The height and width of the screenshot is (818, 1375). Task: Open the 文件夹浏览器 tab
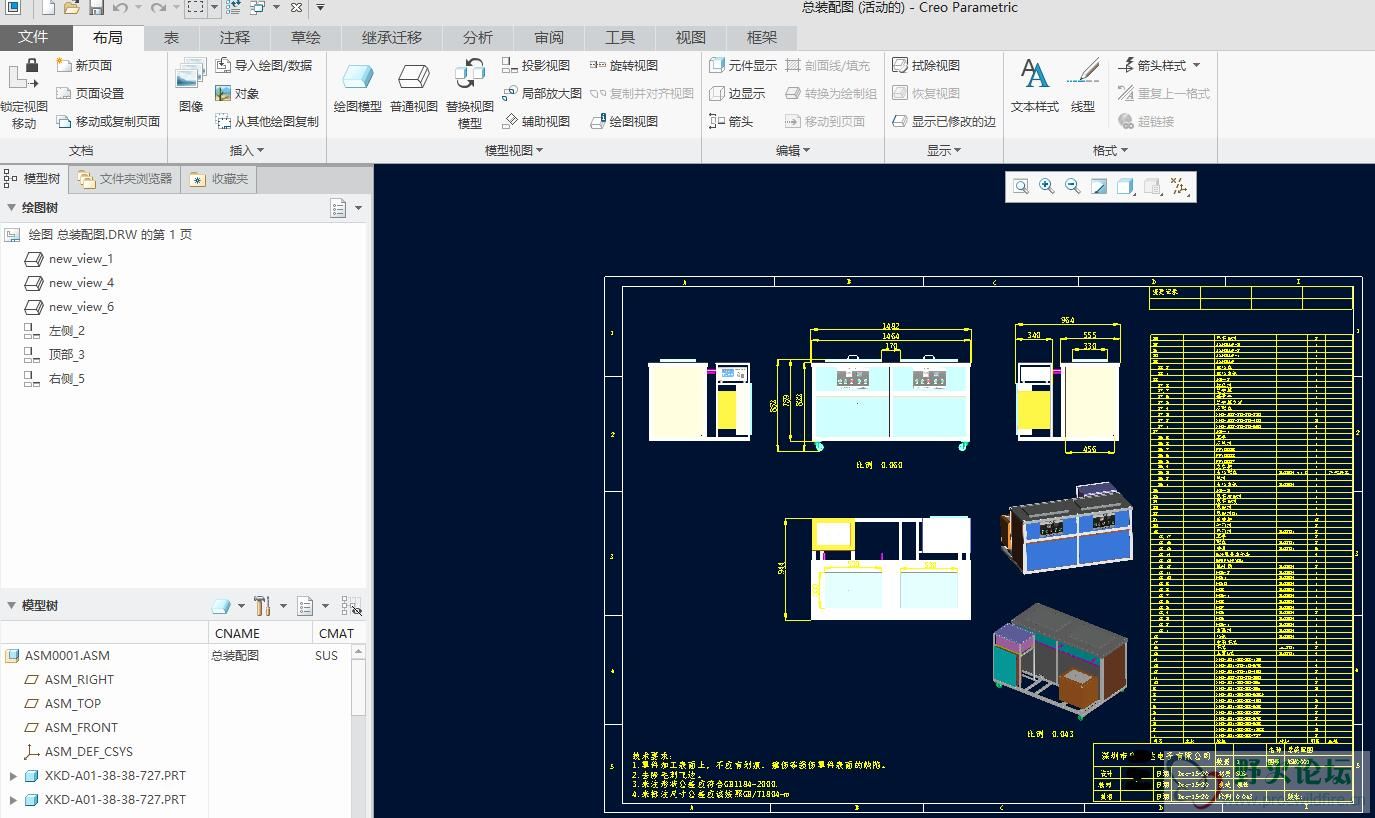[126, 179]
